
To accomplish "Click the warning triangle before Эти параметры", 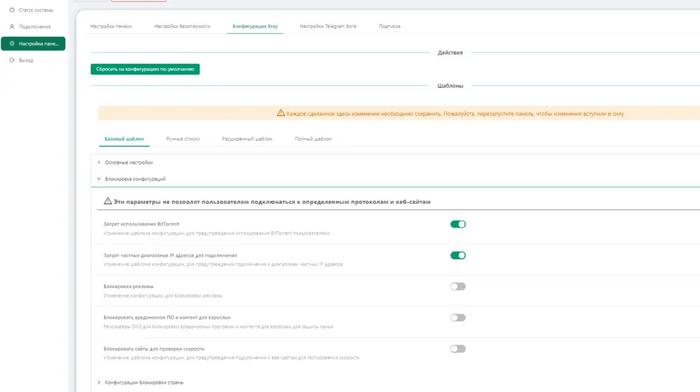I will coord(108,201).
